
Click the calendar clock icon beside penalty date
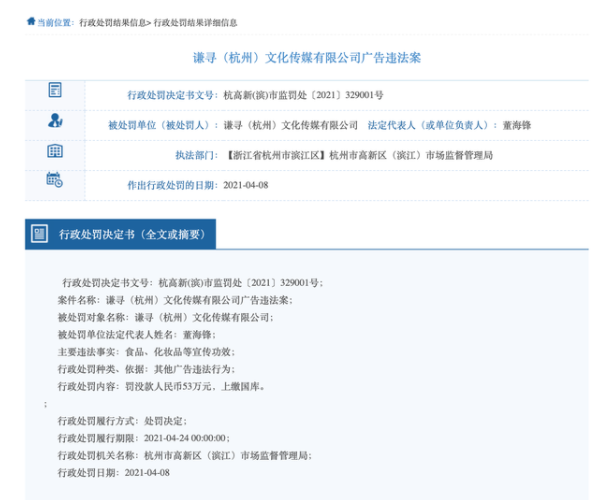(x=55, y=180)
